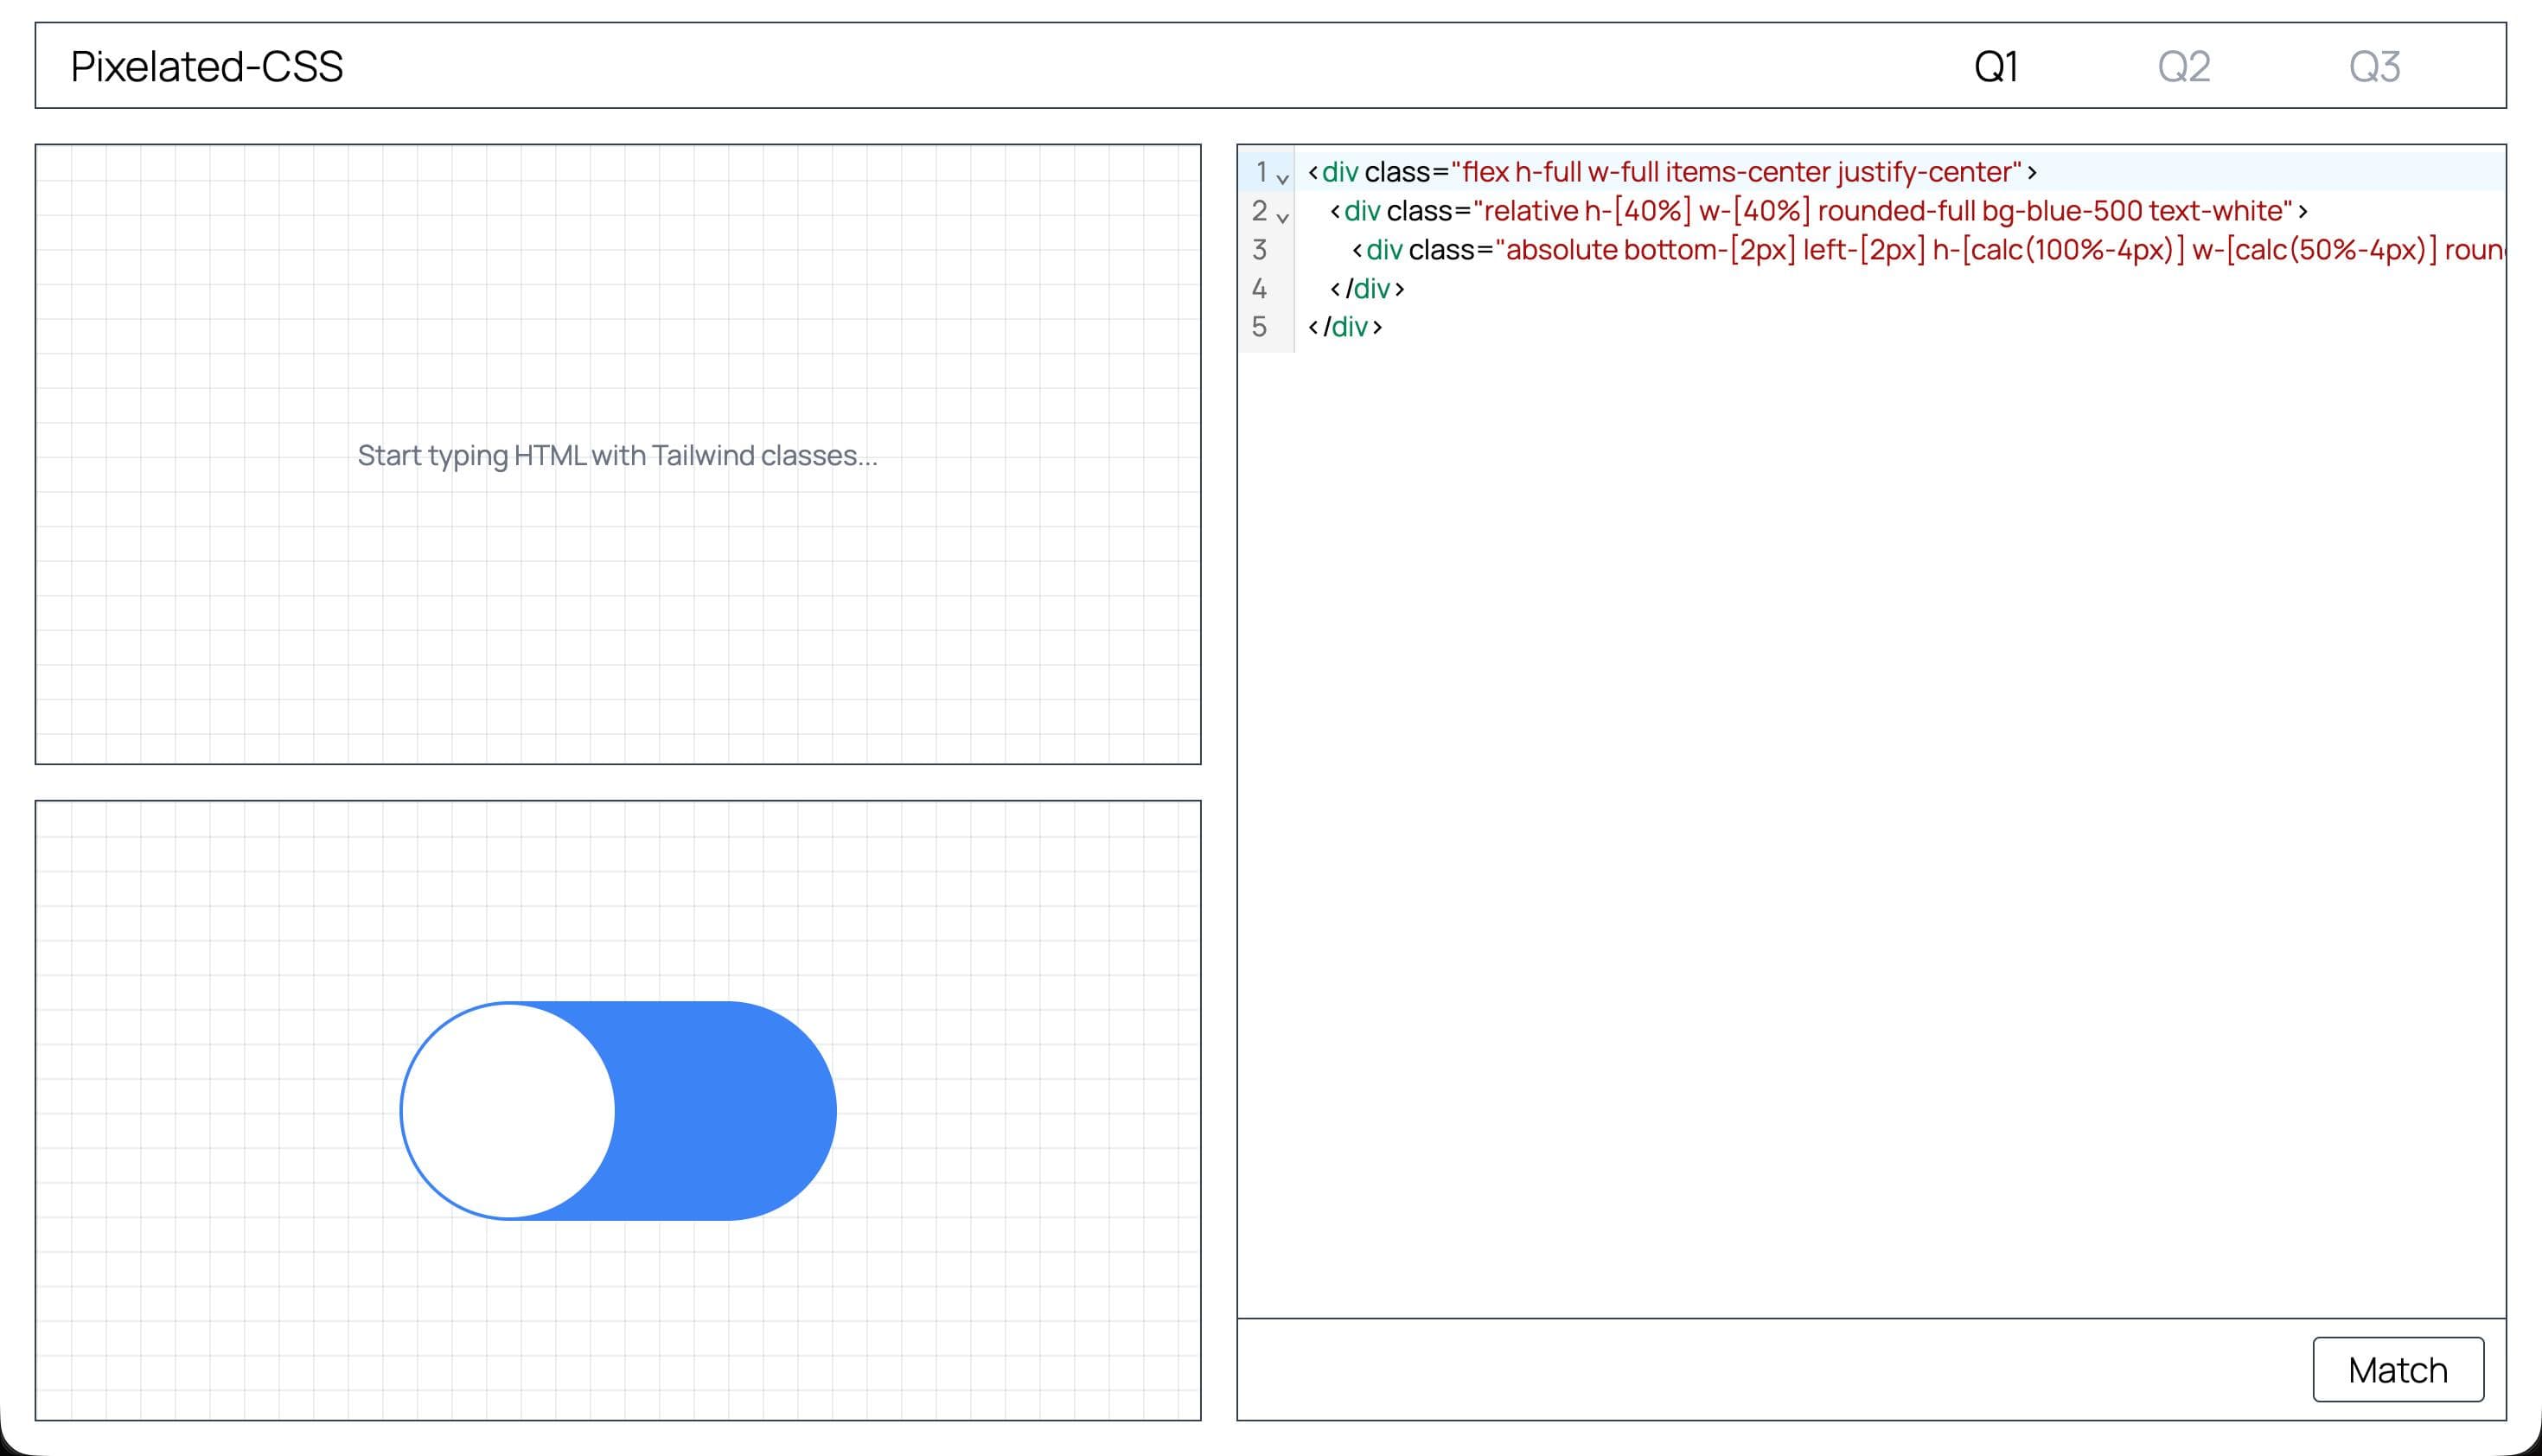Switch to the Q2 challenge tab
The width and height of the screenshot is (2542, 1456).
pos(2185,67)
